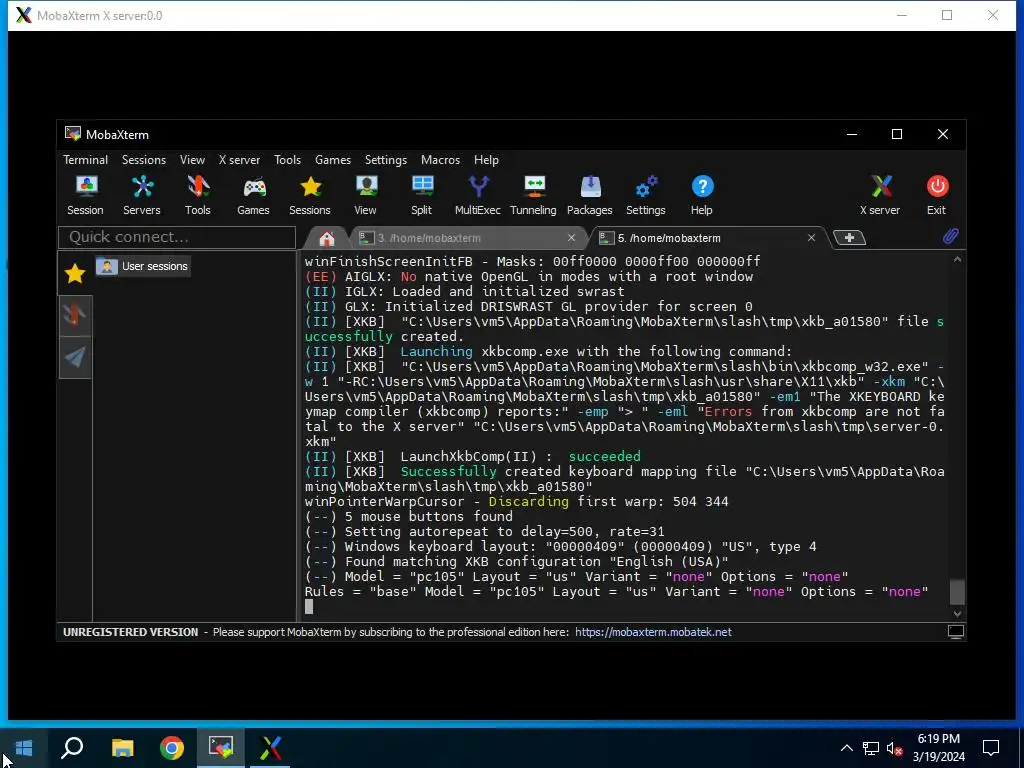Open the notification center icon
Viewport: 1024px width, 768px height.
pyautogui.click(x=991, y=748)
